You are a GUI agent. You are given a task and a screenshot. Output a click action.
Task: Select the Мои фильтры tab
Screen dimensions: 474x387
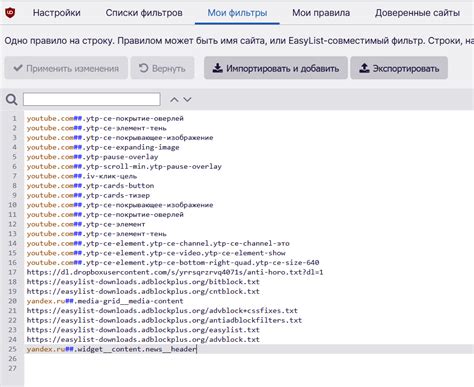[237, 13]
